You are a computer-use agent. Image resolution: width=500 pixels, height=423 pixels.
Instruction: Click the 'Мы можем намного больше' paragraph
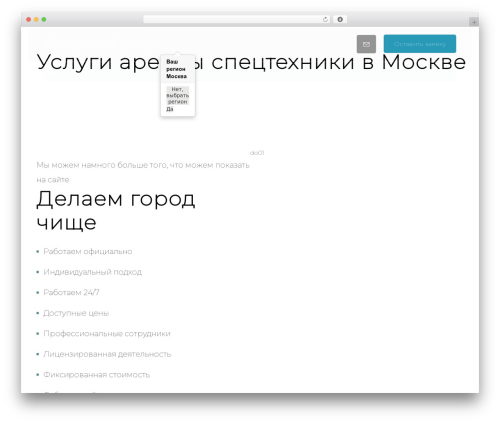(143, 172)
